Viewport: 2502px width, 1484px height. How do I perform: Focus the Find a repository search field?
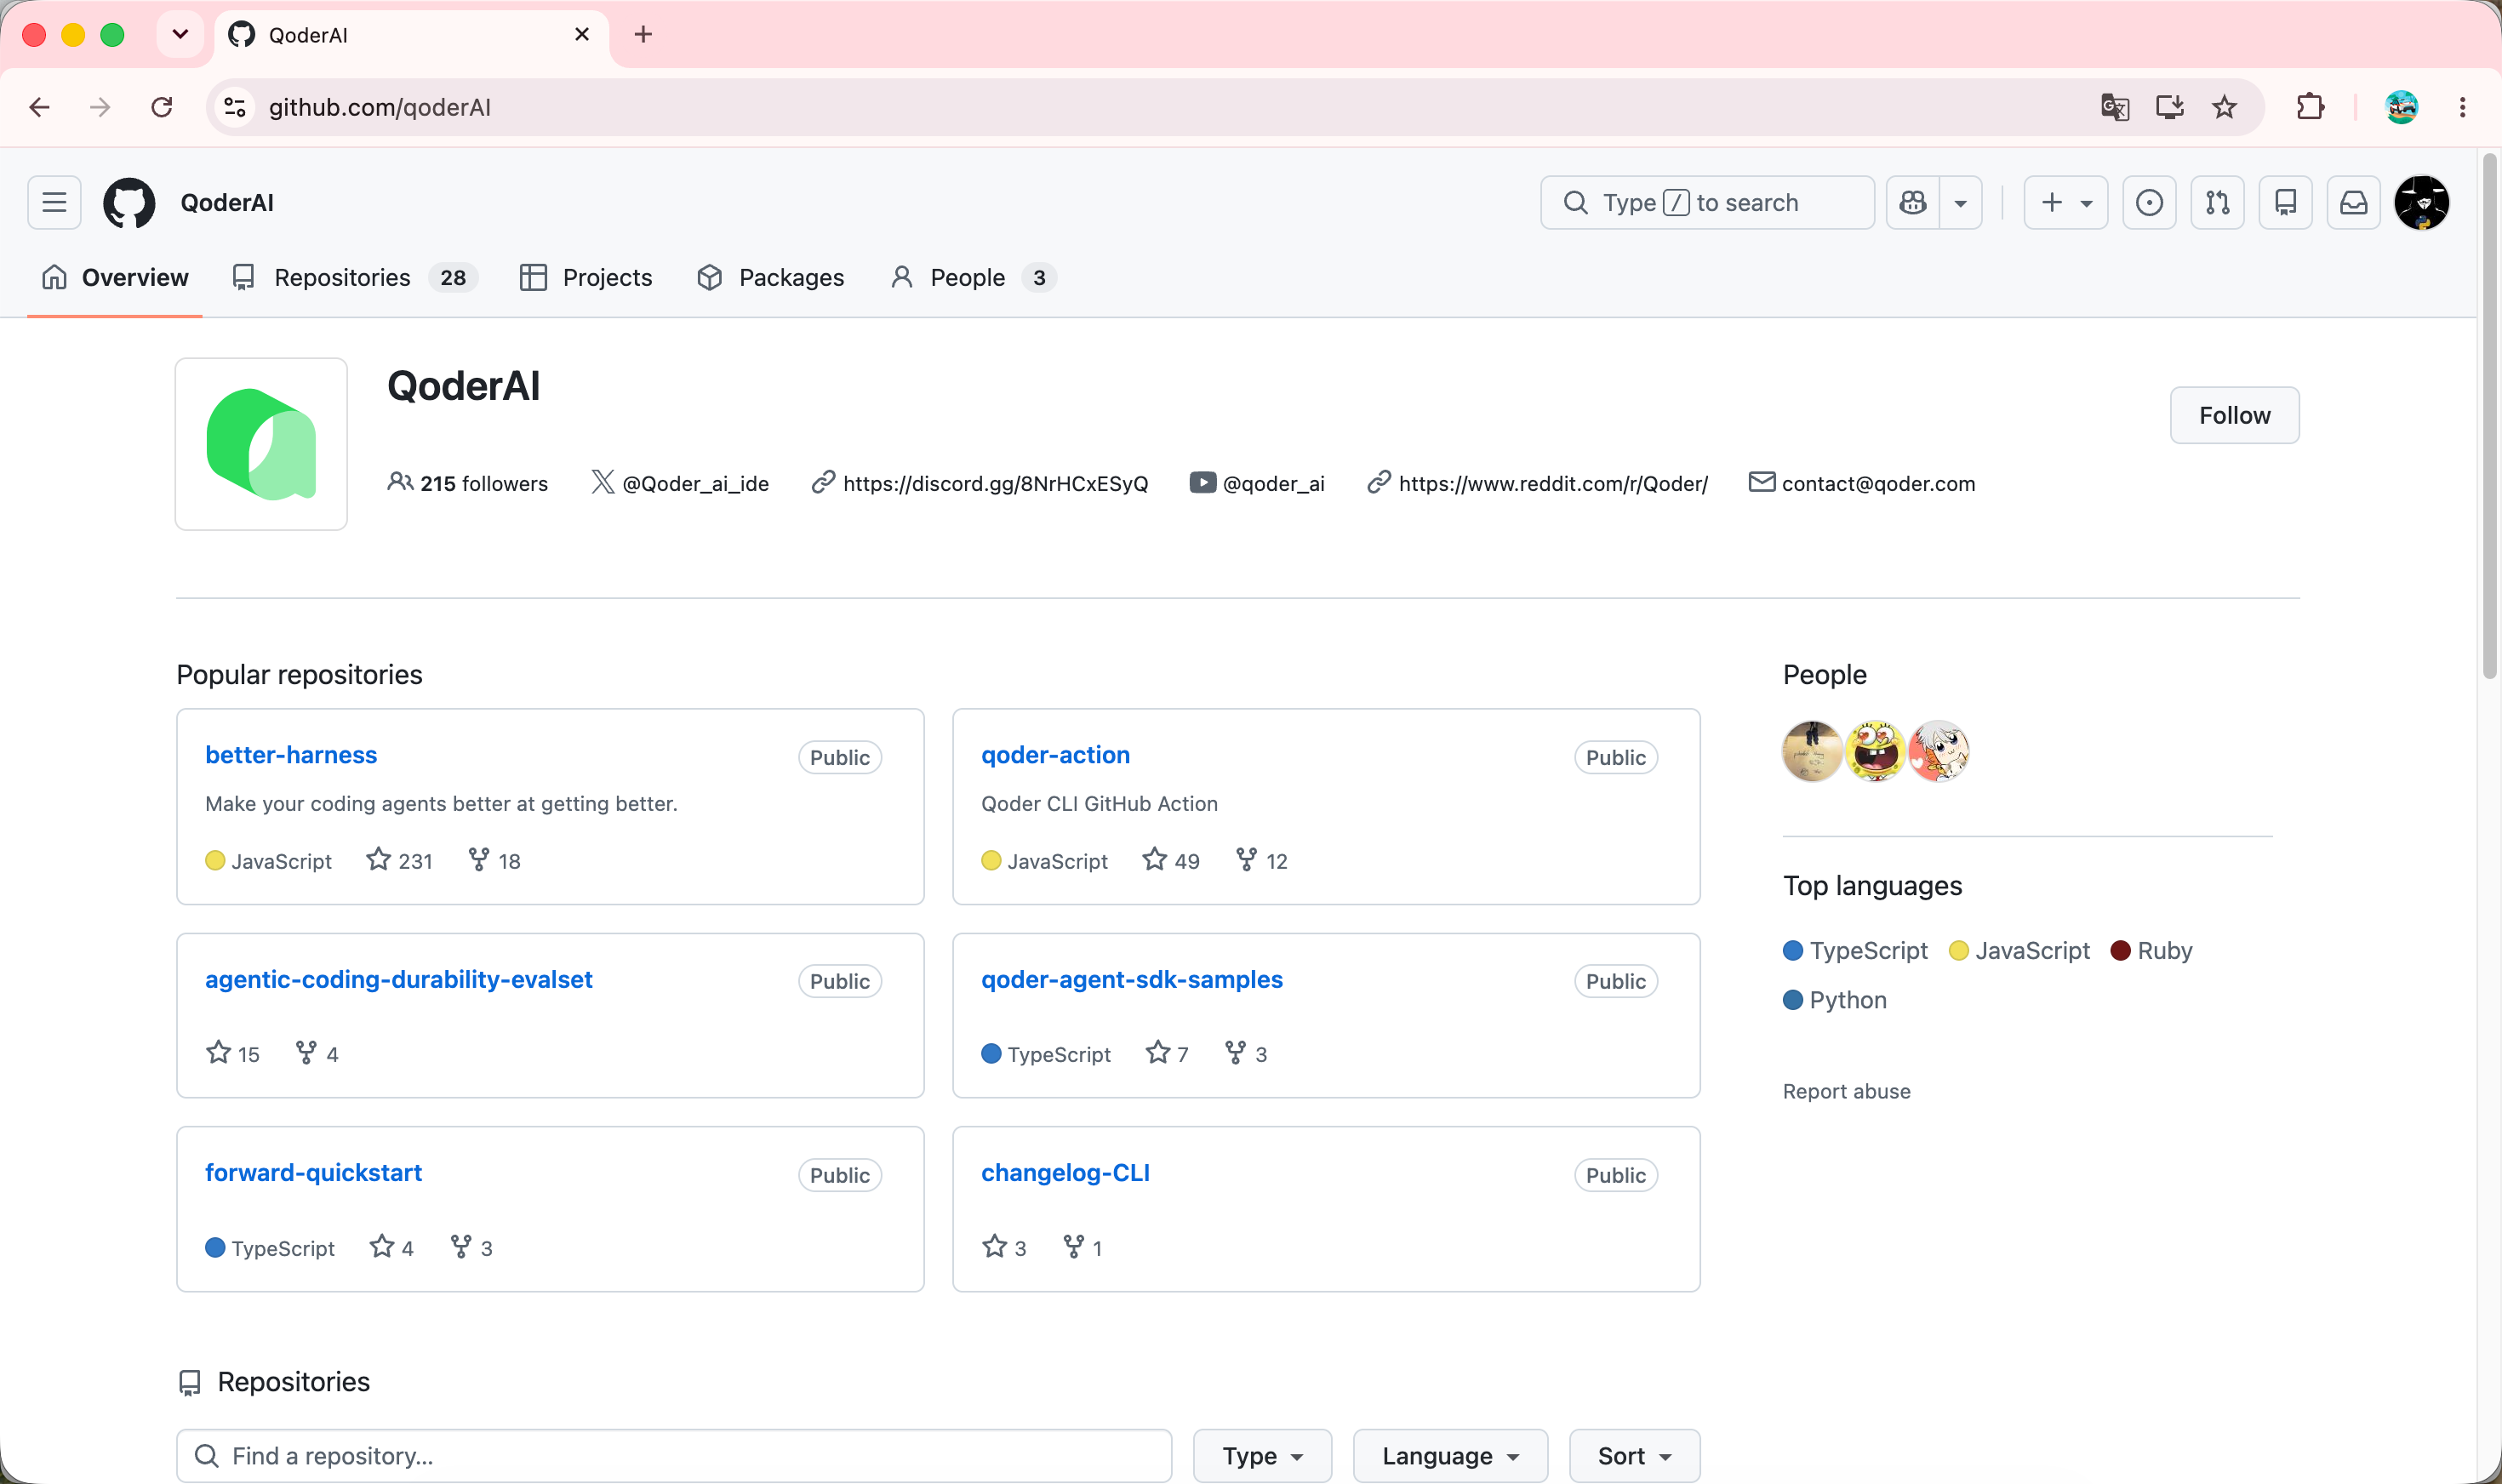674,1456
